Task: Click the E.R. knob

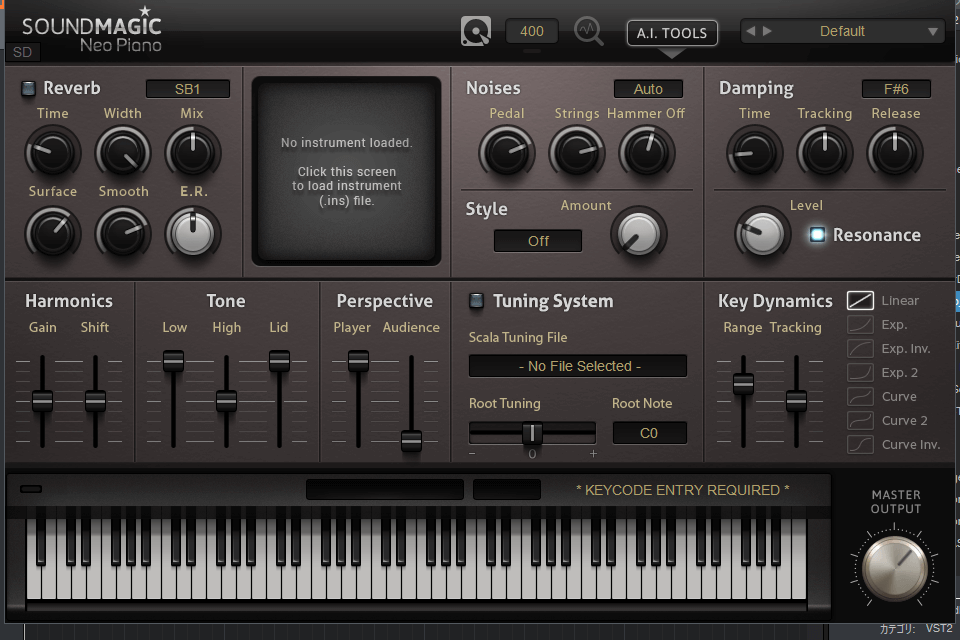Action: (193, 233)
